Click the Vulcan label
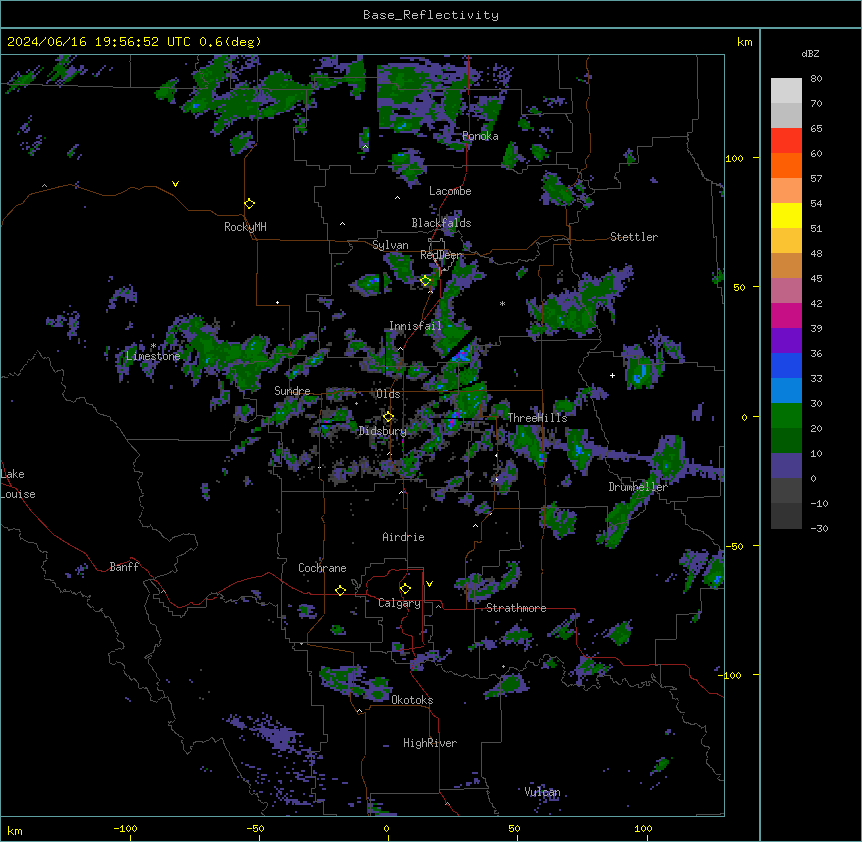This screenshot has width=862, height=842. (x=543, y=792)
